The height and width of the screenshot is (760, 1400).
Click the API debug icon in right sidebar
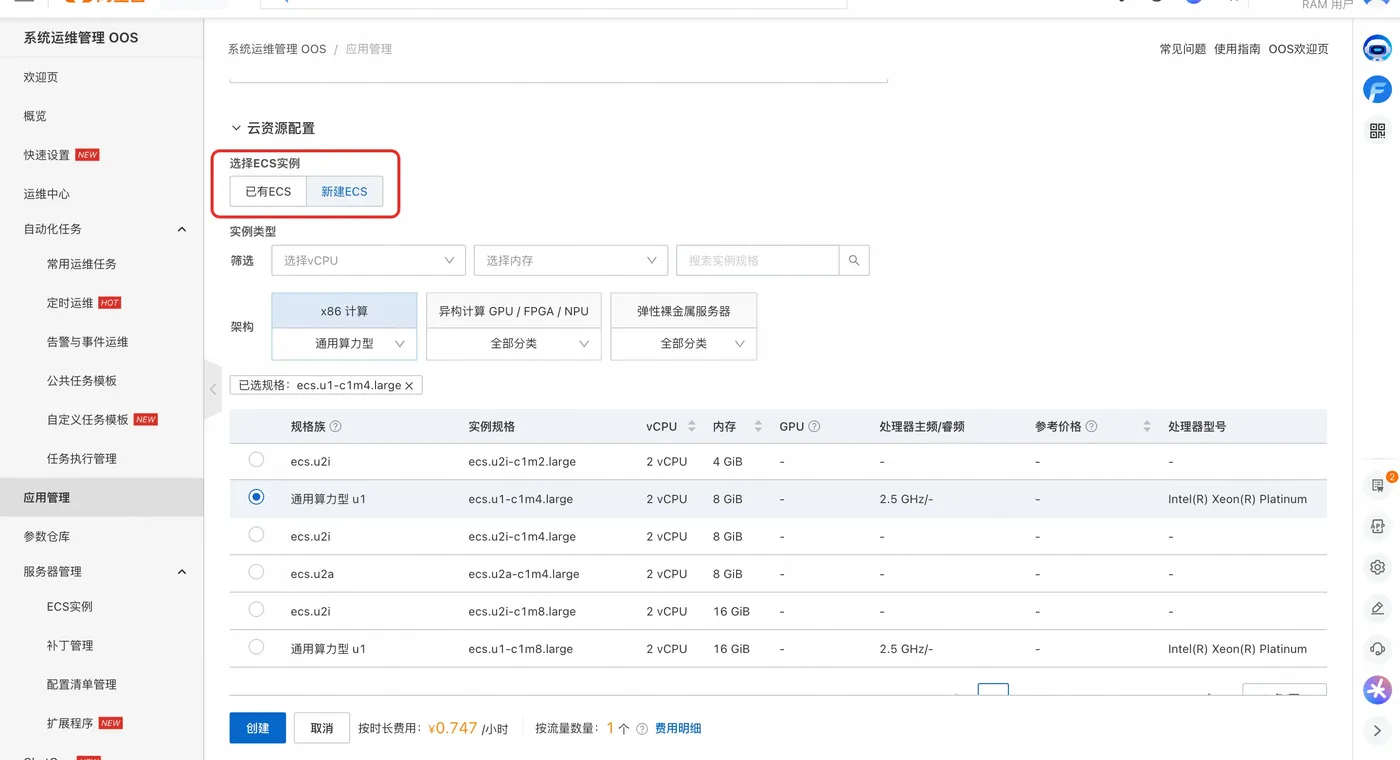click(1377, 526)
